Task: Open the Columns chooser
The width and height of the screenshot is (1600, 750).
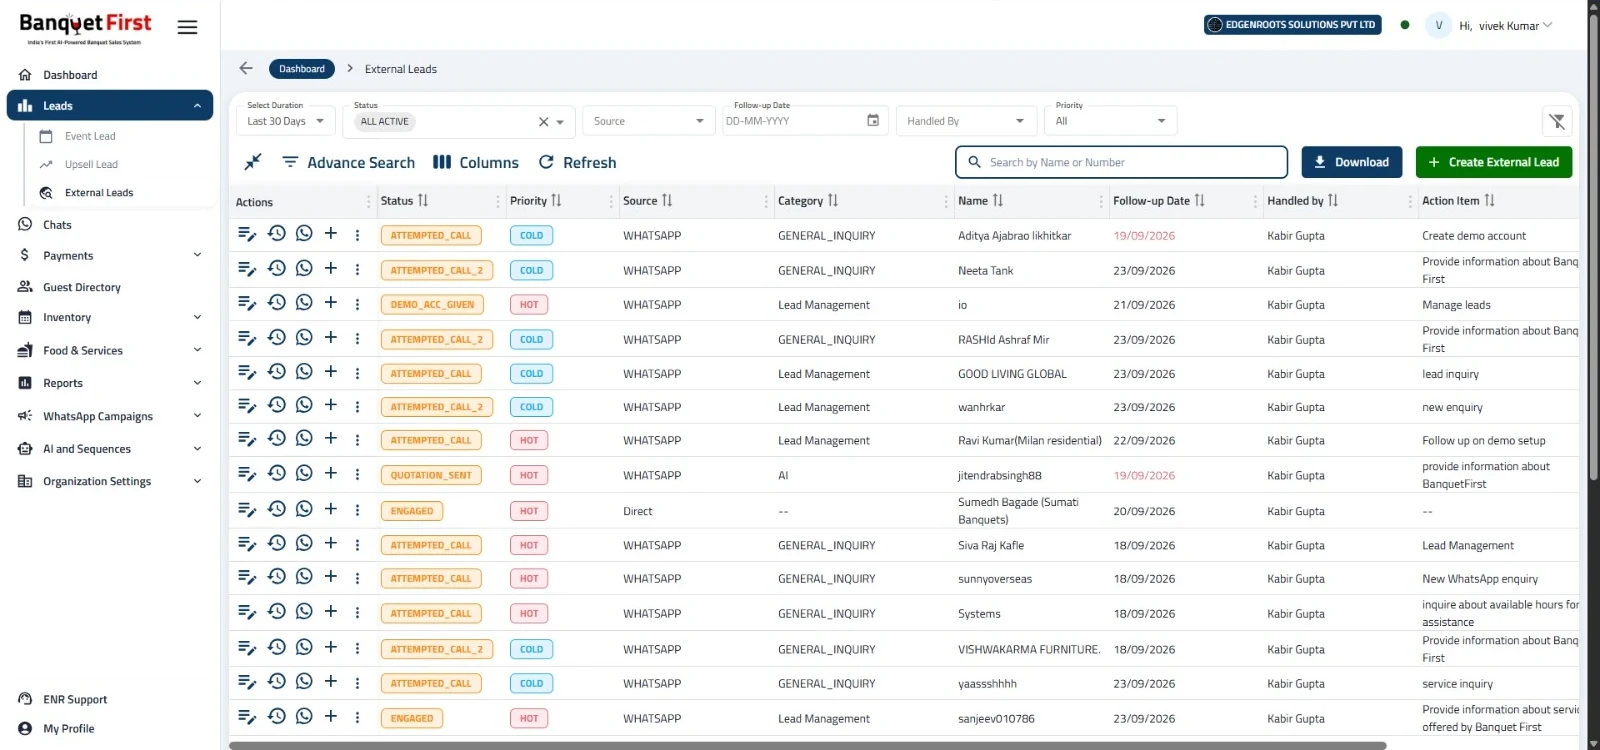Action: (476, 162)
